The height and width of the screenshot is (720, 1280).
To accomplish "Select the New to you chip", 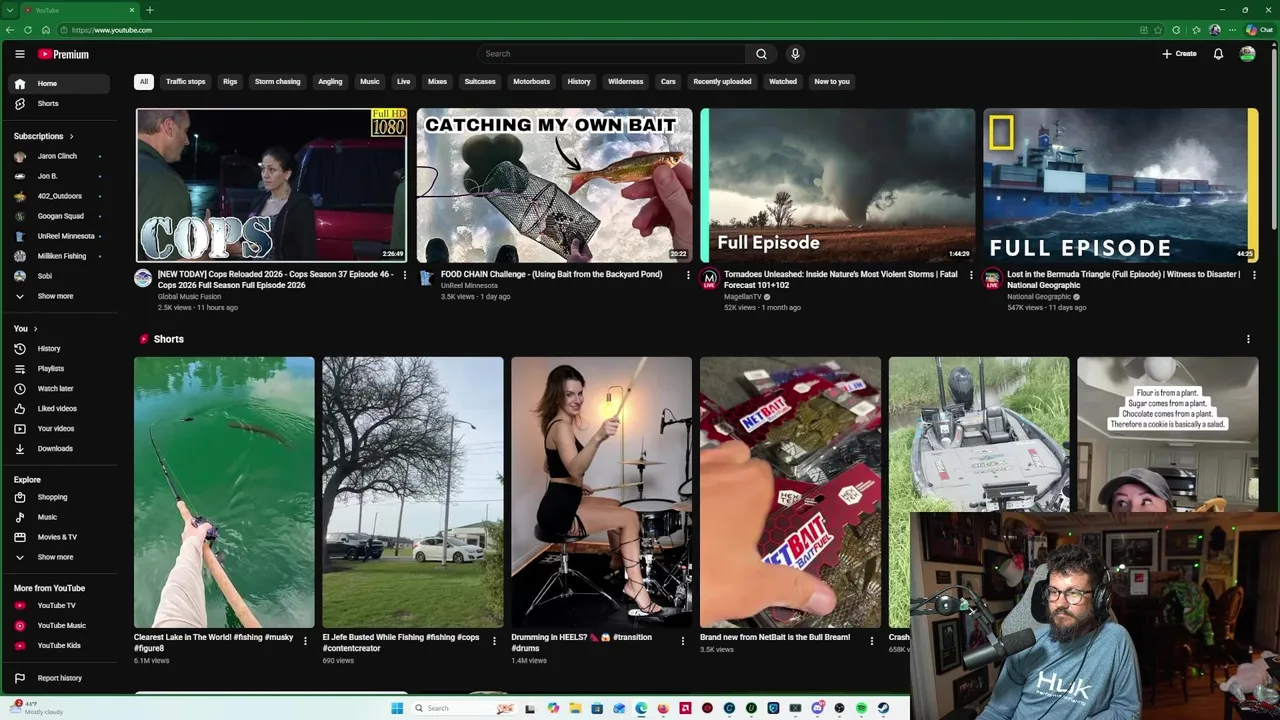I will coord(832,82).
